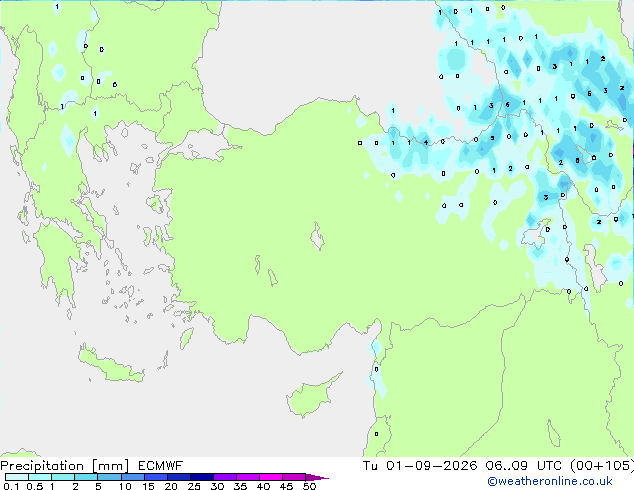The height and width of the screenshot is (490, 634).
Task: Click the Lake Tuz outline in central Turkey
Action: click(317, 237)
